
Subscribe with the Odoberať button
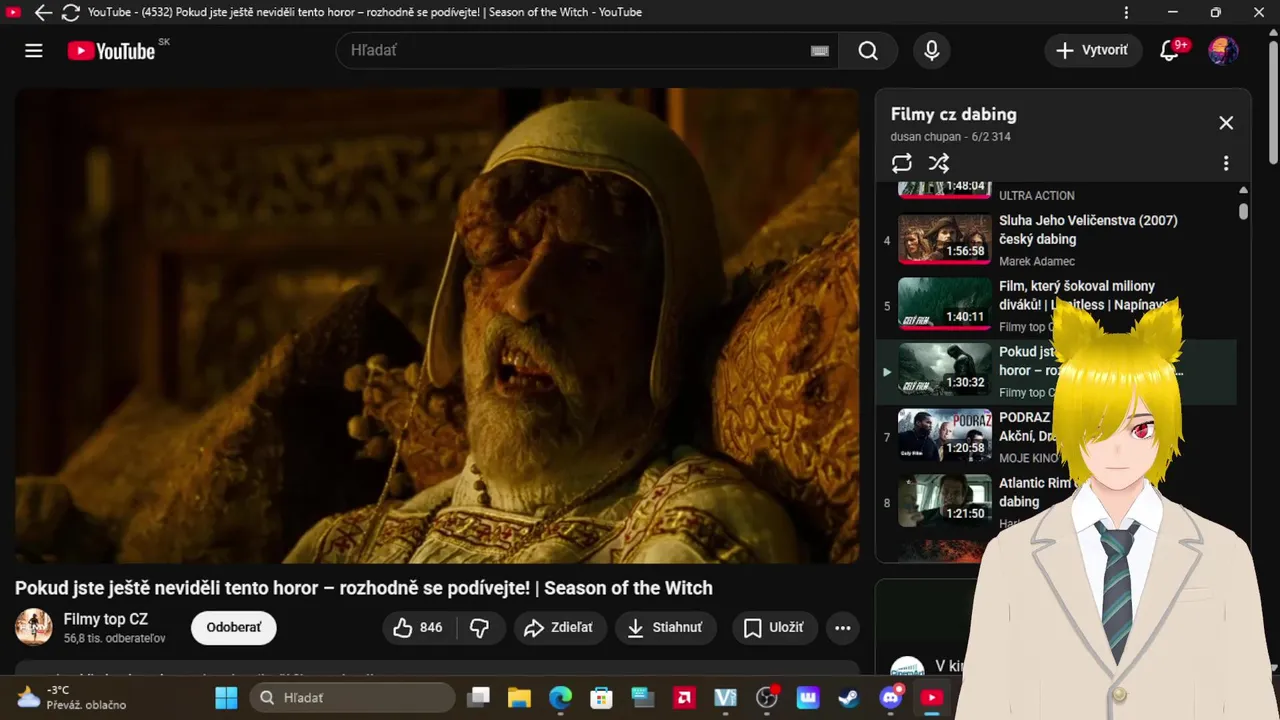234,628
